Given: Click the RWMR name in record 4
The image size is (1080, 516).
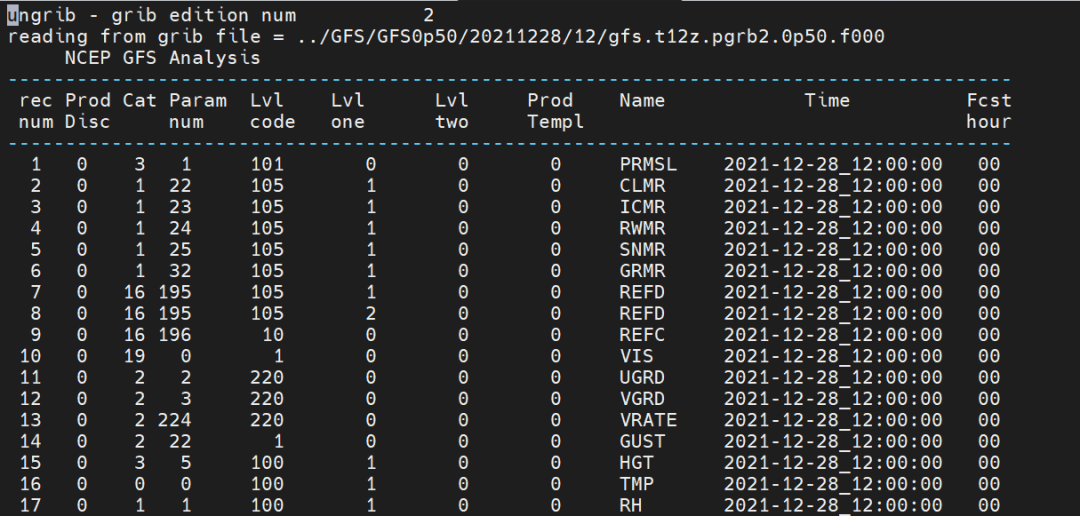Looking at the screenshot, I should [642, 227].
